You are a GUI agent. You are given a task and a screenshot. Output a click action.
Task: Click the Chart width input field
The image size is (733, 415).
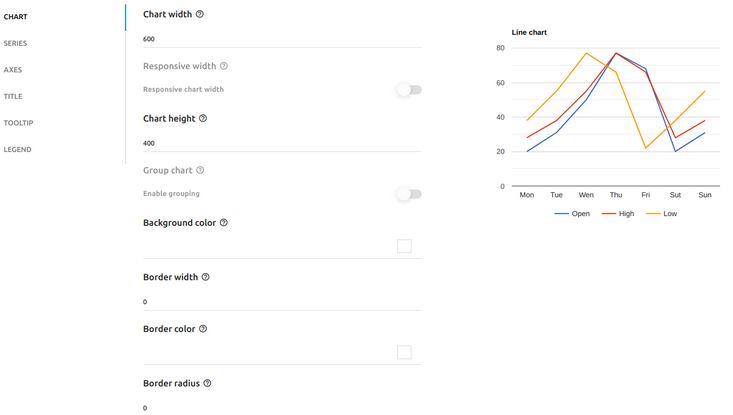tap(282, 39)
